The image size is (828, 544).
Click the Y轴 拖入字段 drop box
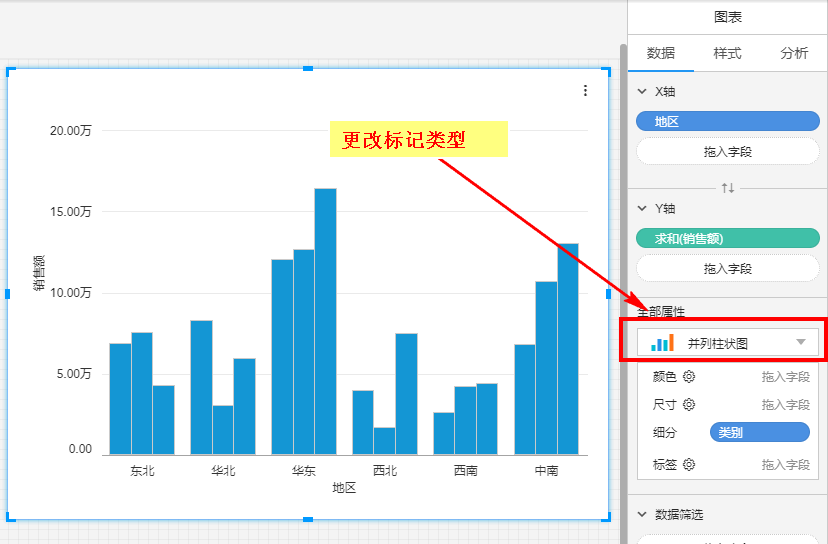728,269
